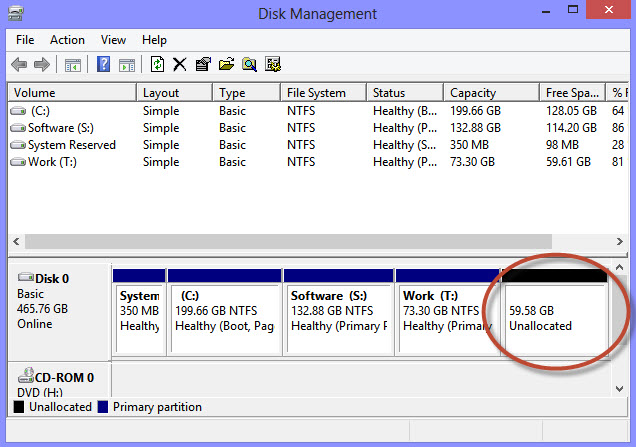Click the Explore magnifier toolbar icon
This screenshot has width=636, height=447.
tap(249, 64)
